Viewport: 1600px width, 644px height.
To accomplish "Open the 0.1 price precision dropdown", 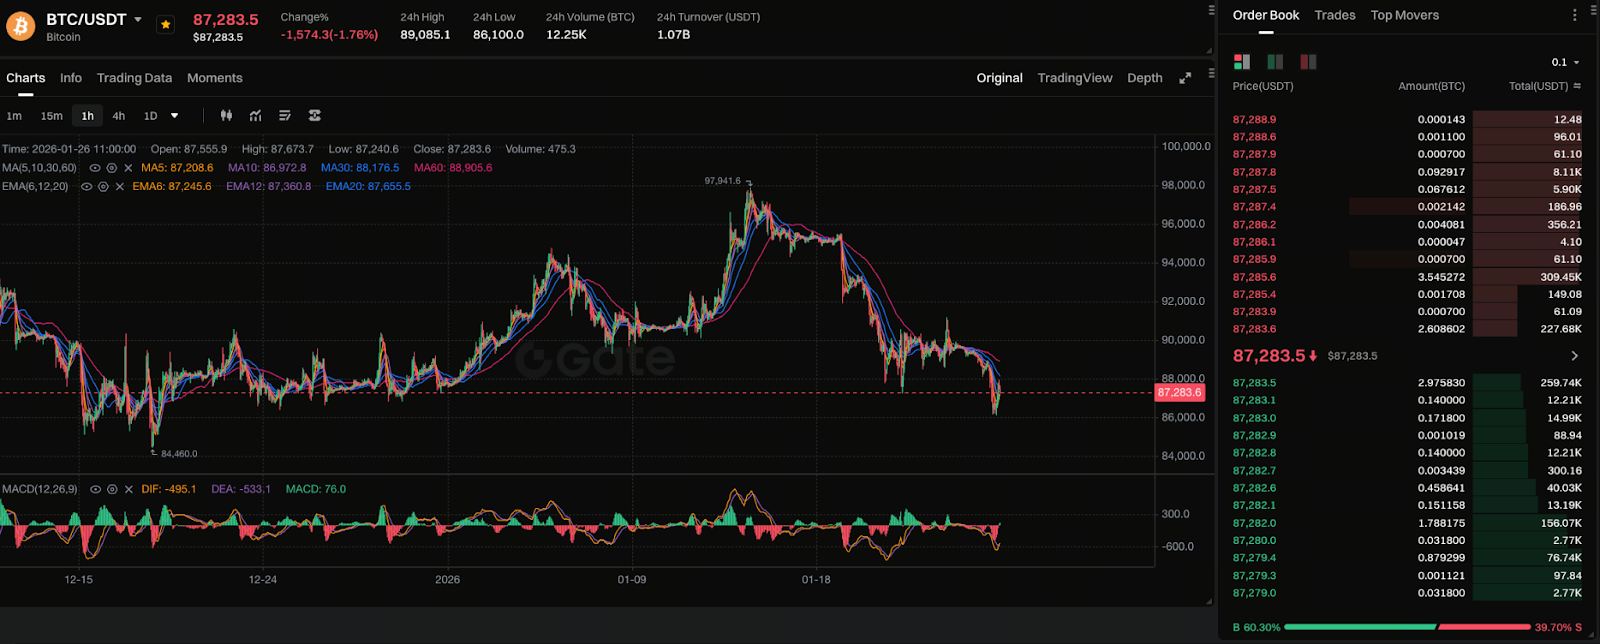I will coord(1565,62).
